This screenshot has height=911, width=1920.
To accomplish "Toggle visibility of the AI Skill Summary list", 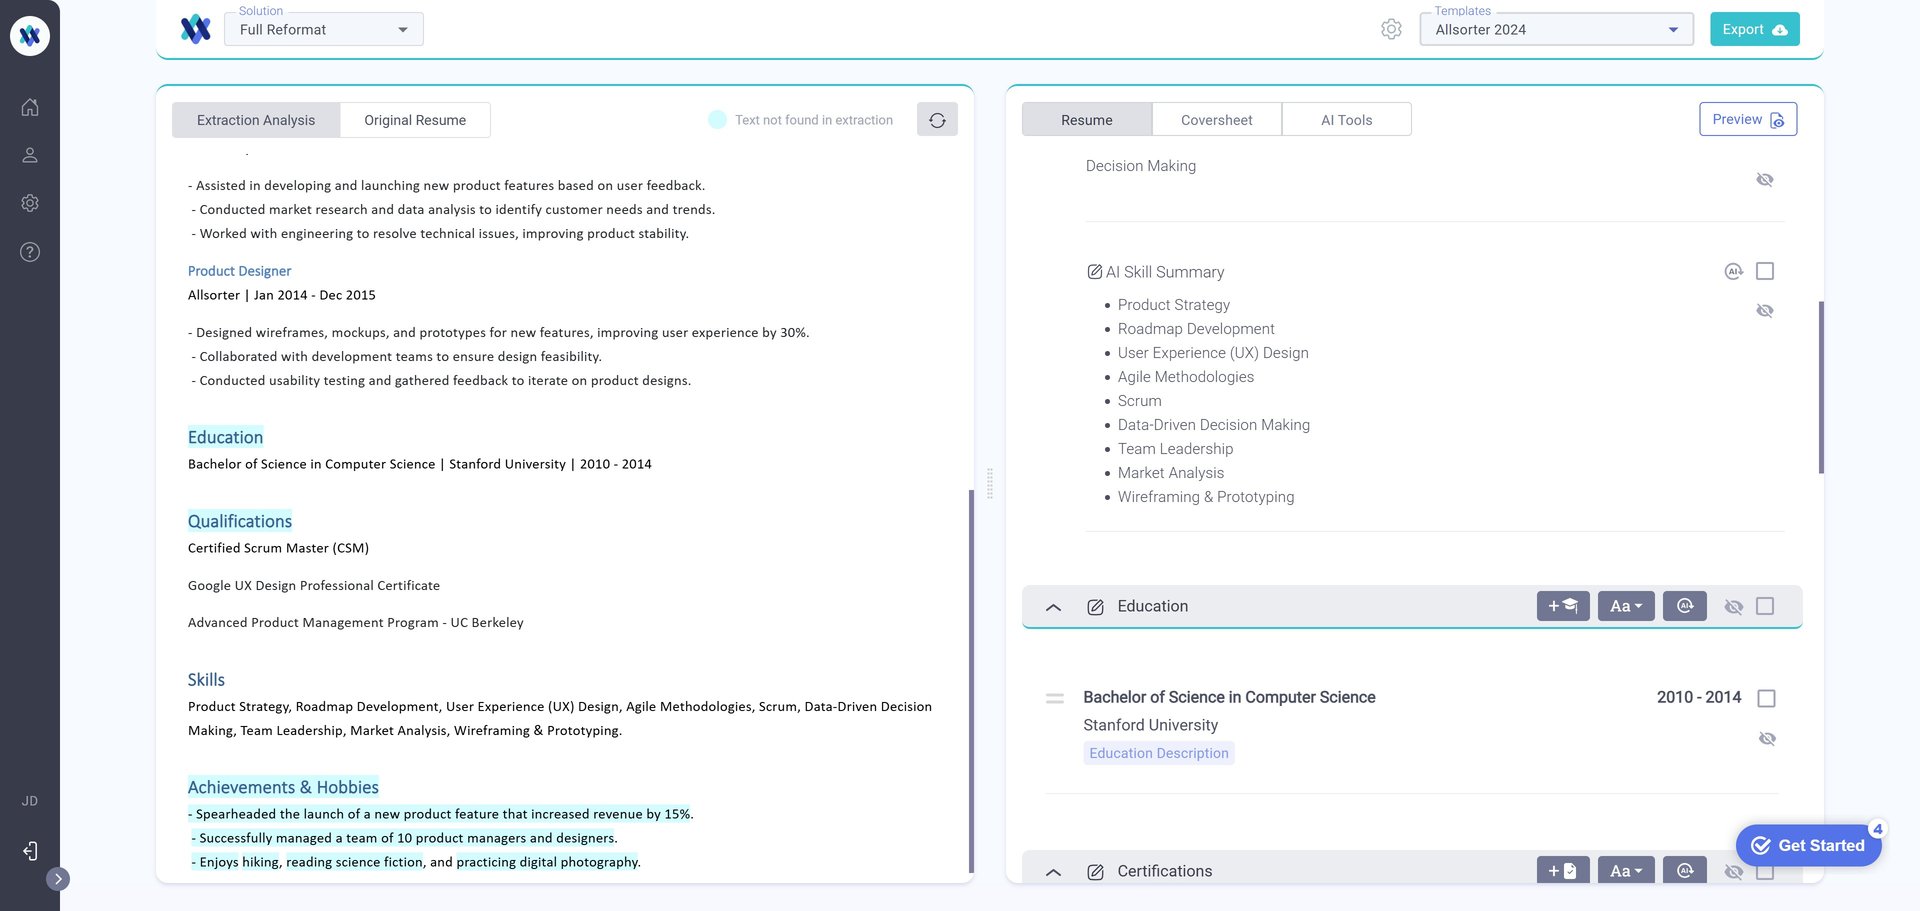I will tap(1765, 311).
